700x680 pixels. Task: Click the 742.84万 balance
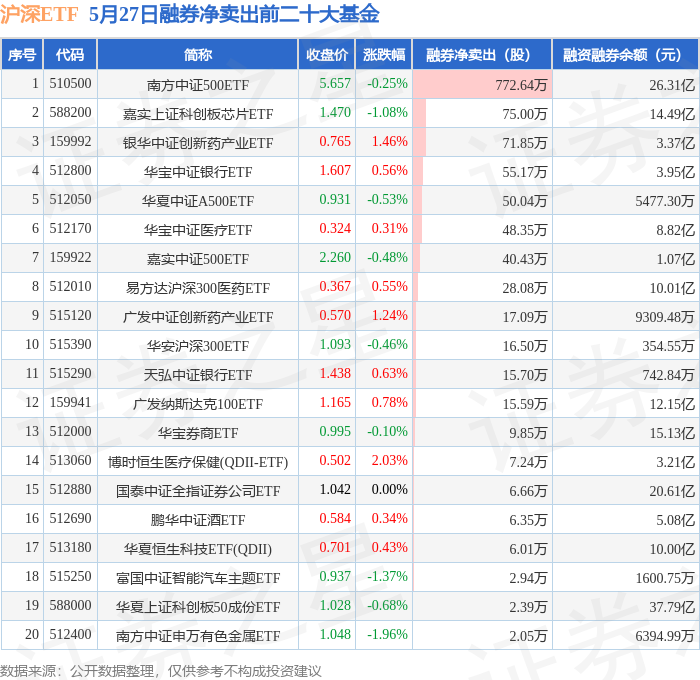pos(668,375)
